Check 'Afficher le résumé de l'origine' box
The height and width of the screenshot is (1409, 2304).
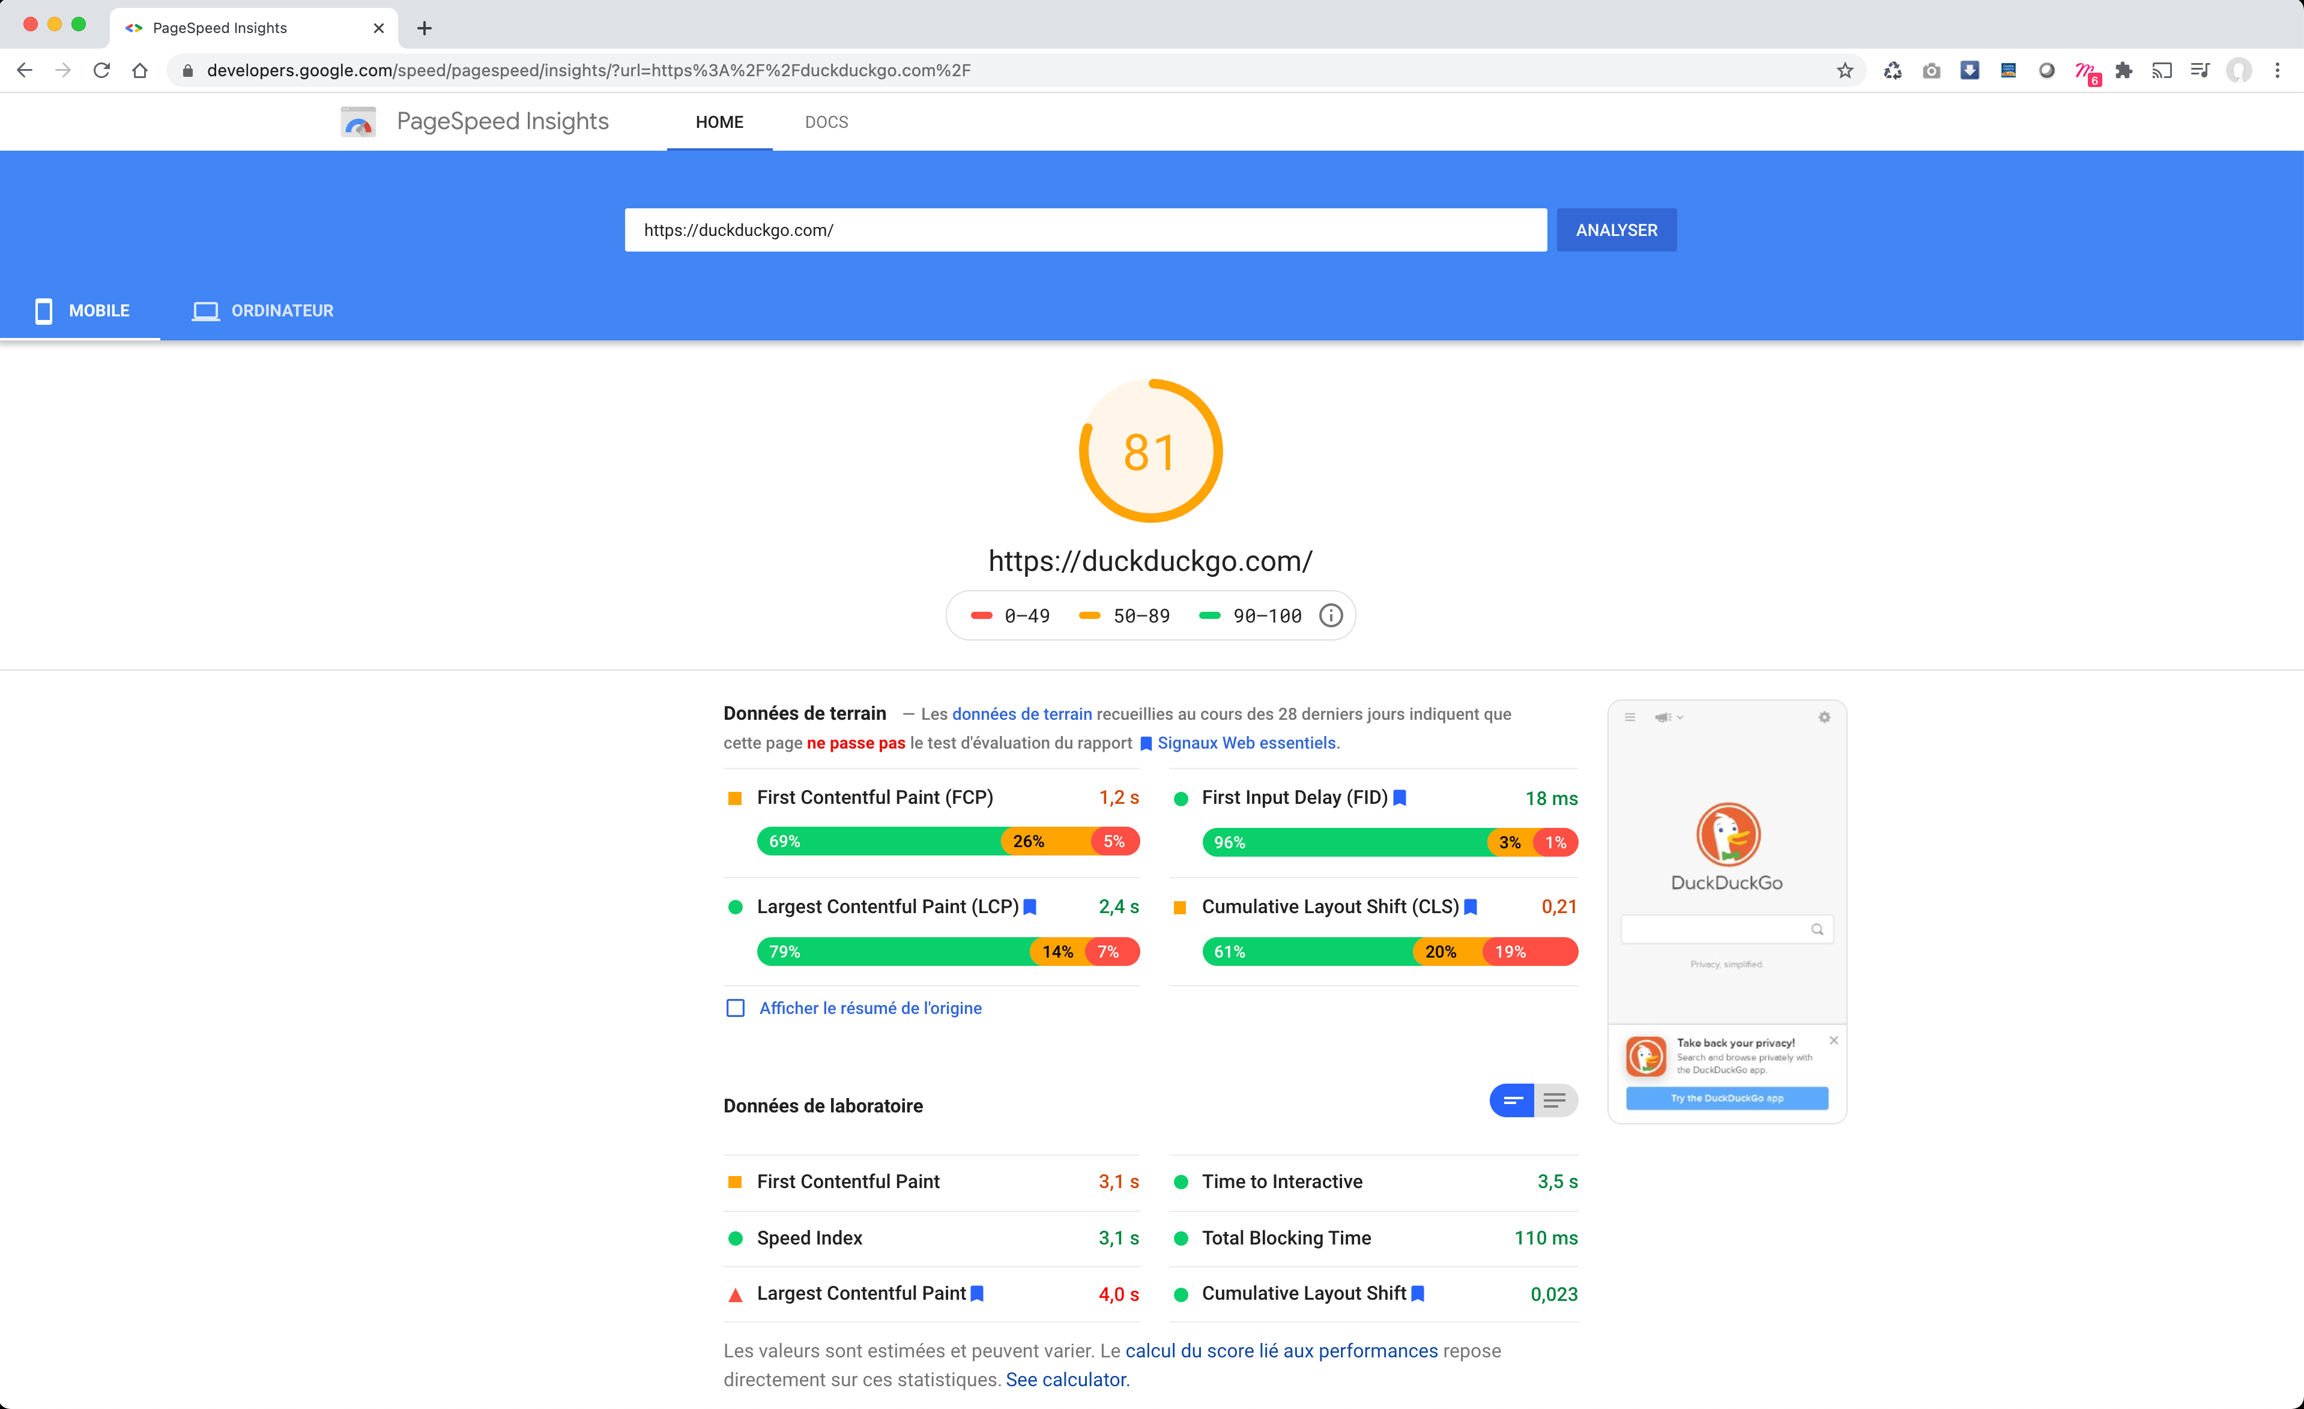(x=735, y=1008)
